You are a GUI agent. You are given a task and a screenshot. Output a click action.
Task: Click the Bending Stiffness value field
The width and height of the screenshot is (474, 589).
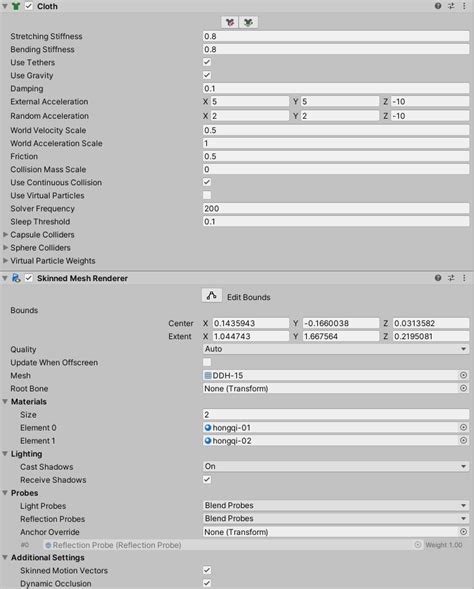click(x=336, y=50)
